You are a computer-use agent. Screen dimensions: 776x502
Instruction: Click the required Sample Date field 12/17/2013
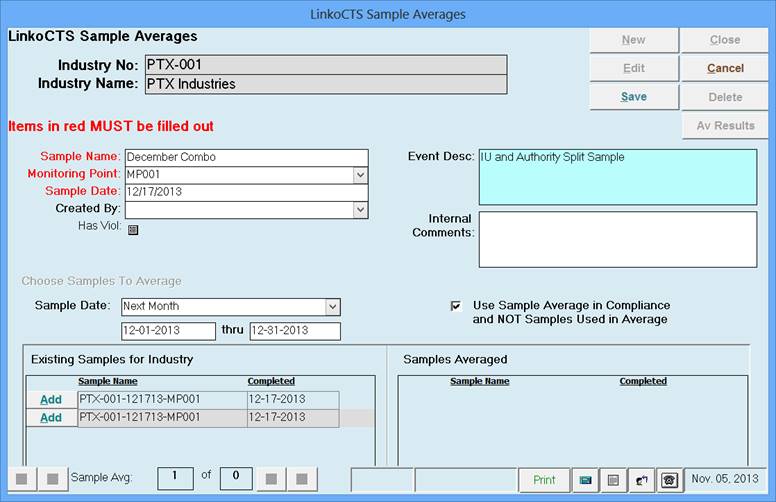point(246,192)
